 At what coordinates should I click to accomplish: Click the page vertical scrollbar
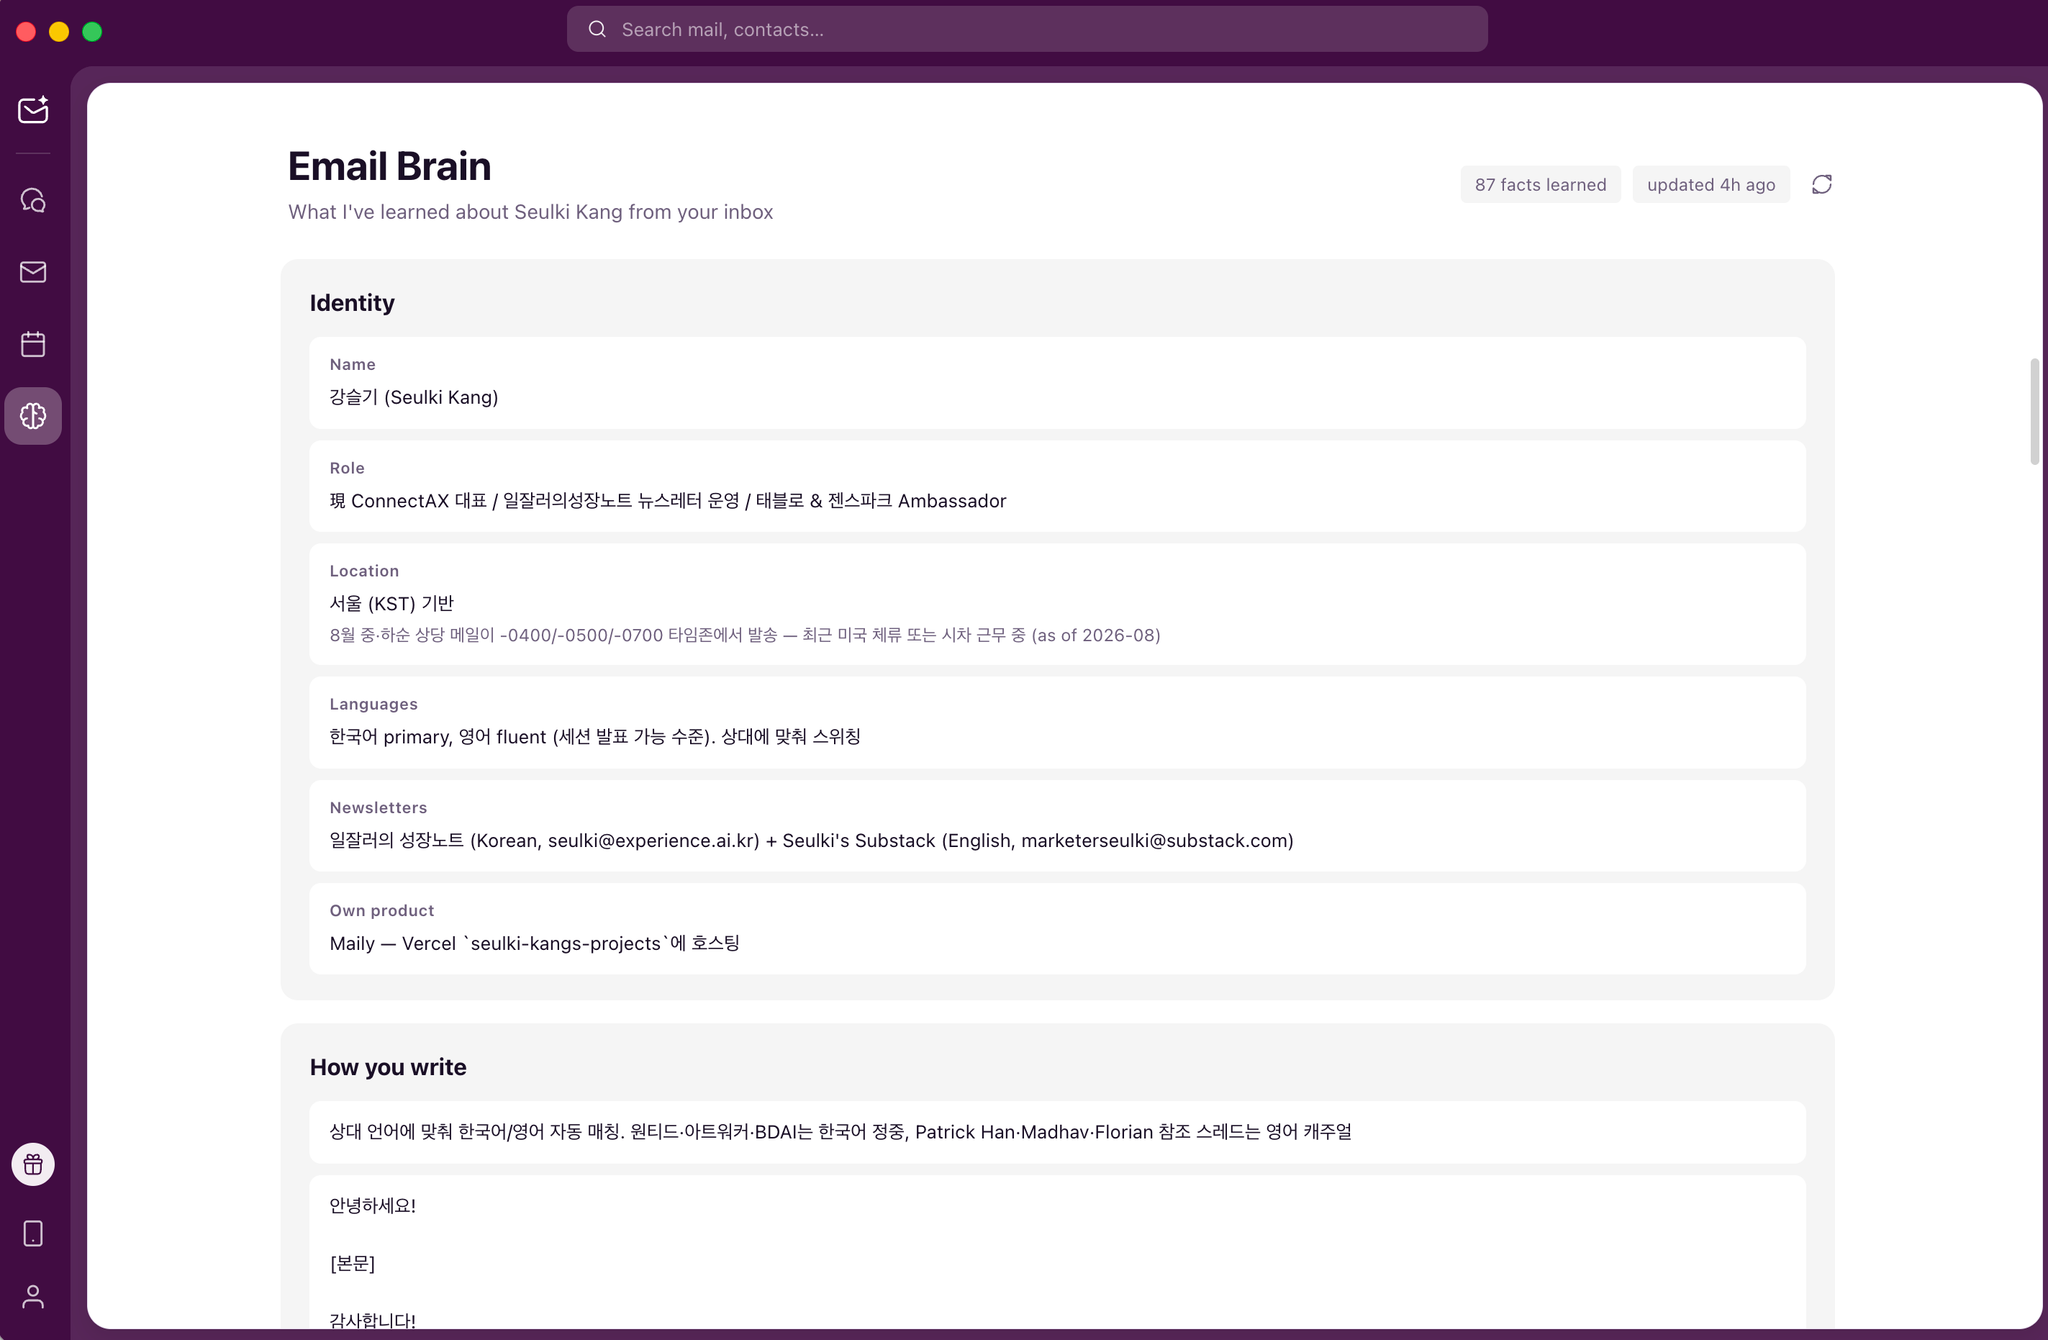2034,411
